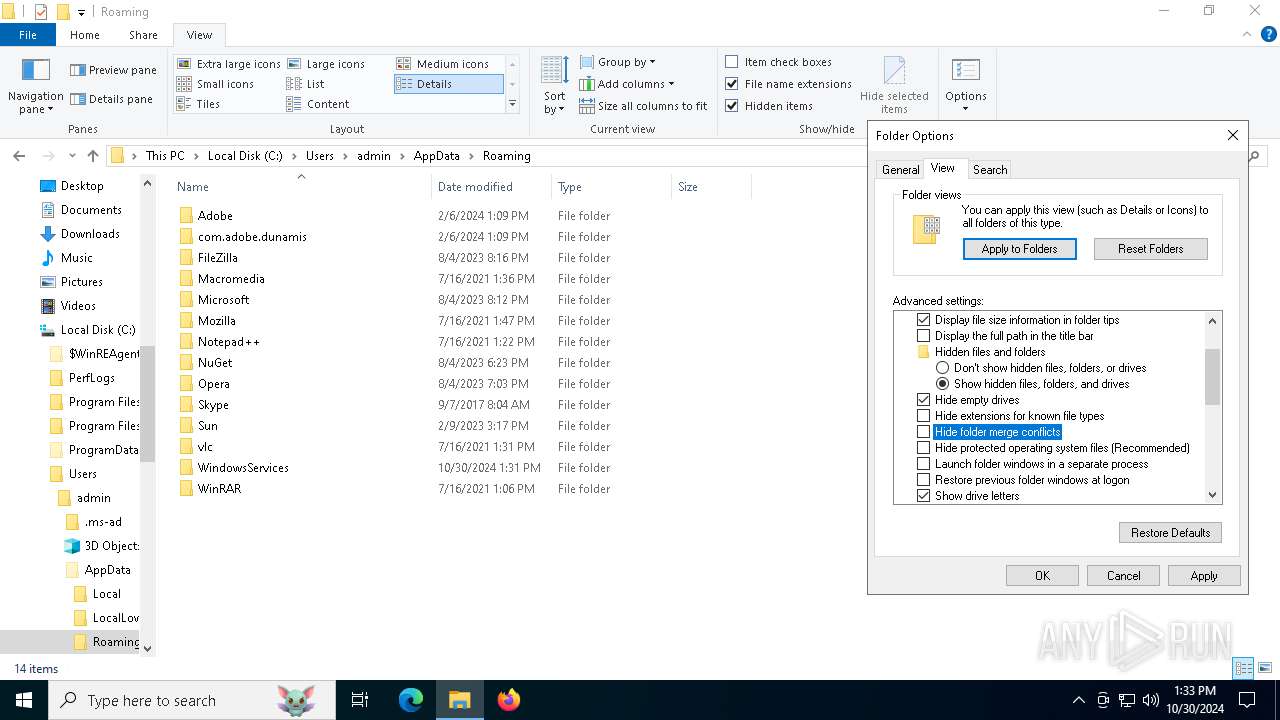The width and height of the screenshot is (1280, 720).
Task: Check Launch folder windows in separate process
Action: [924, 464]
